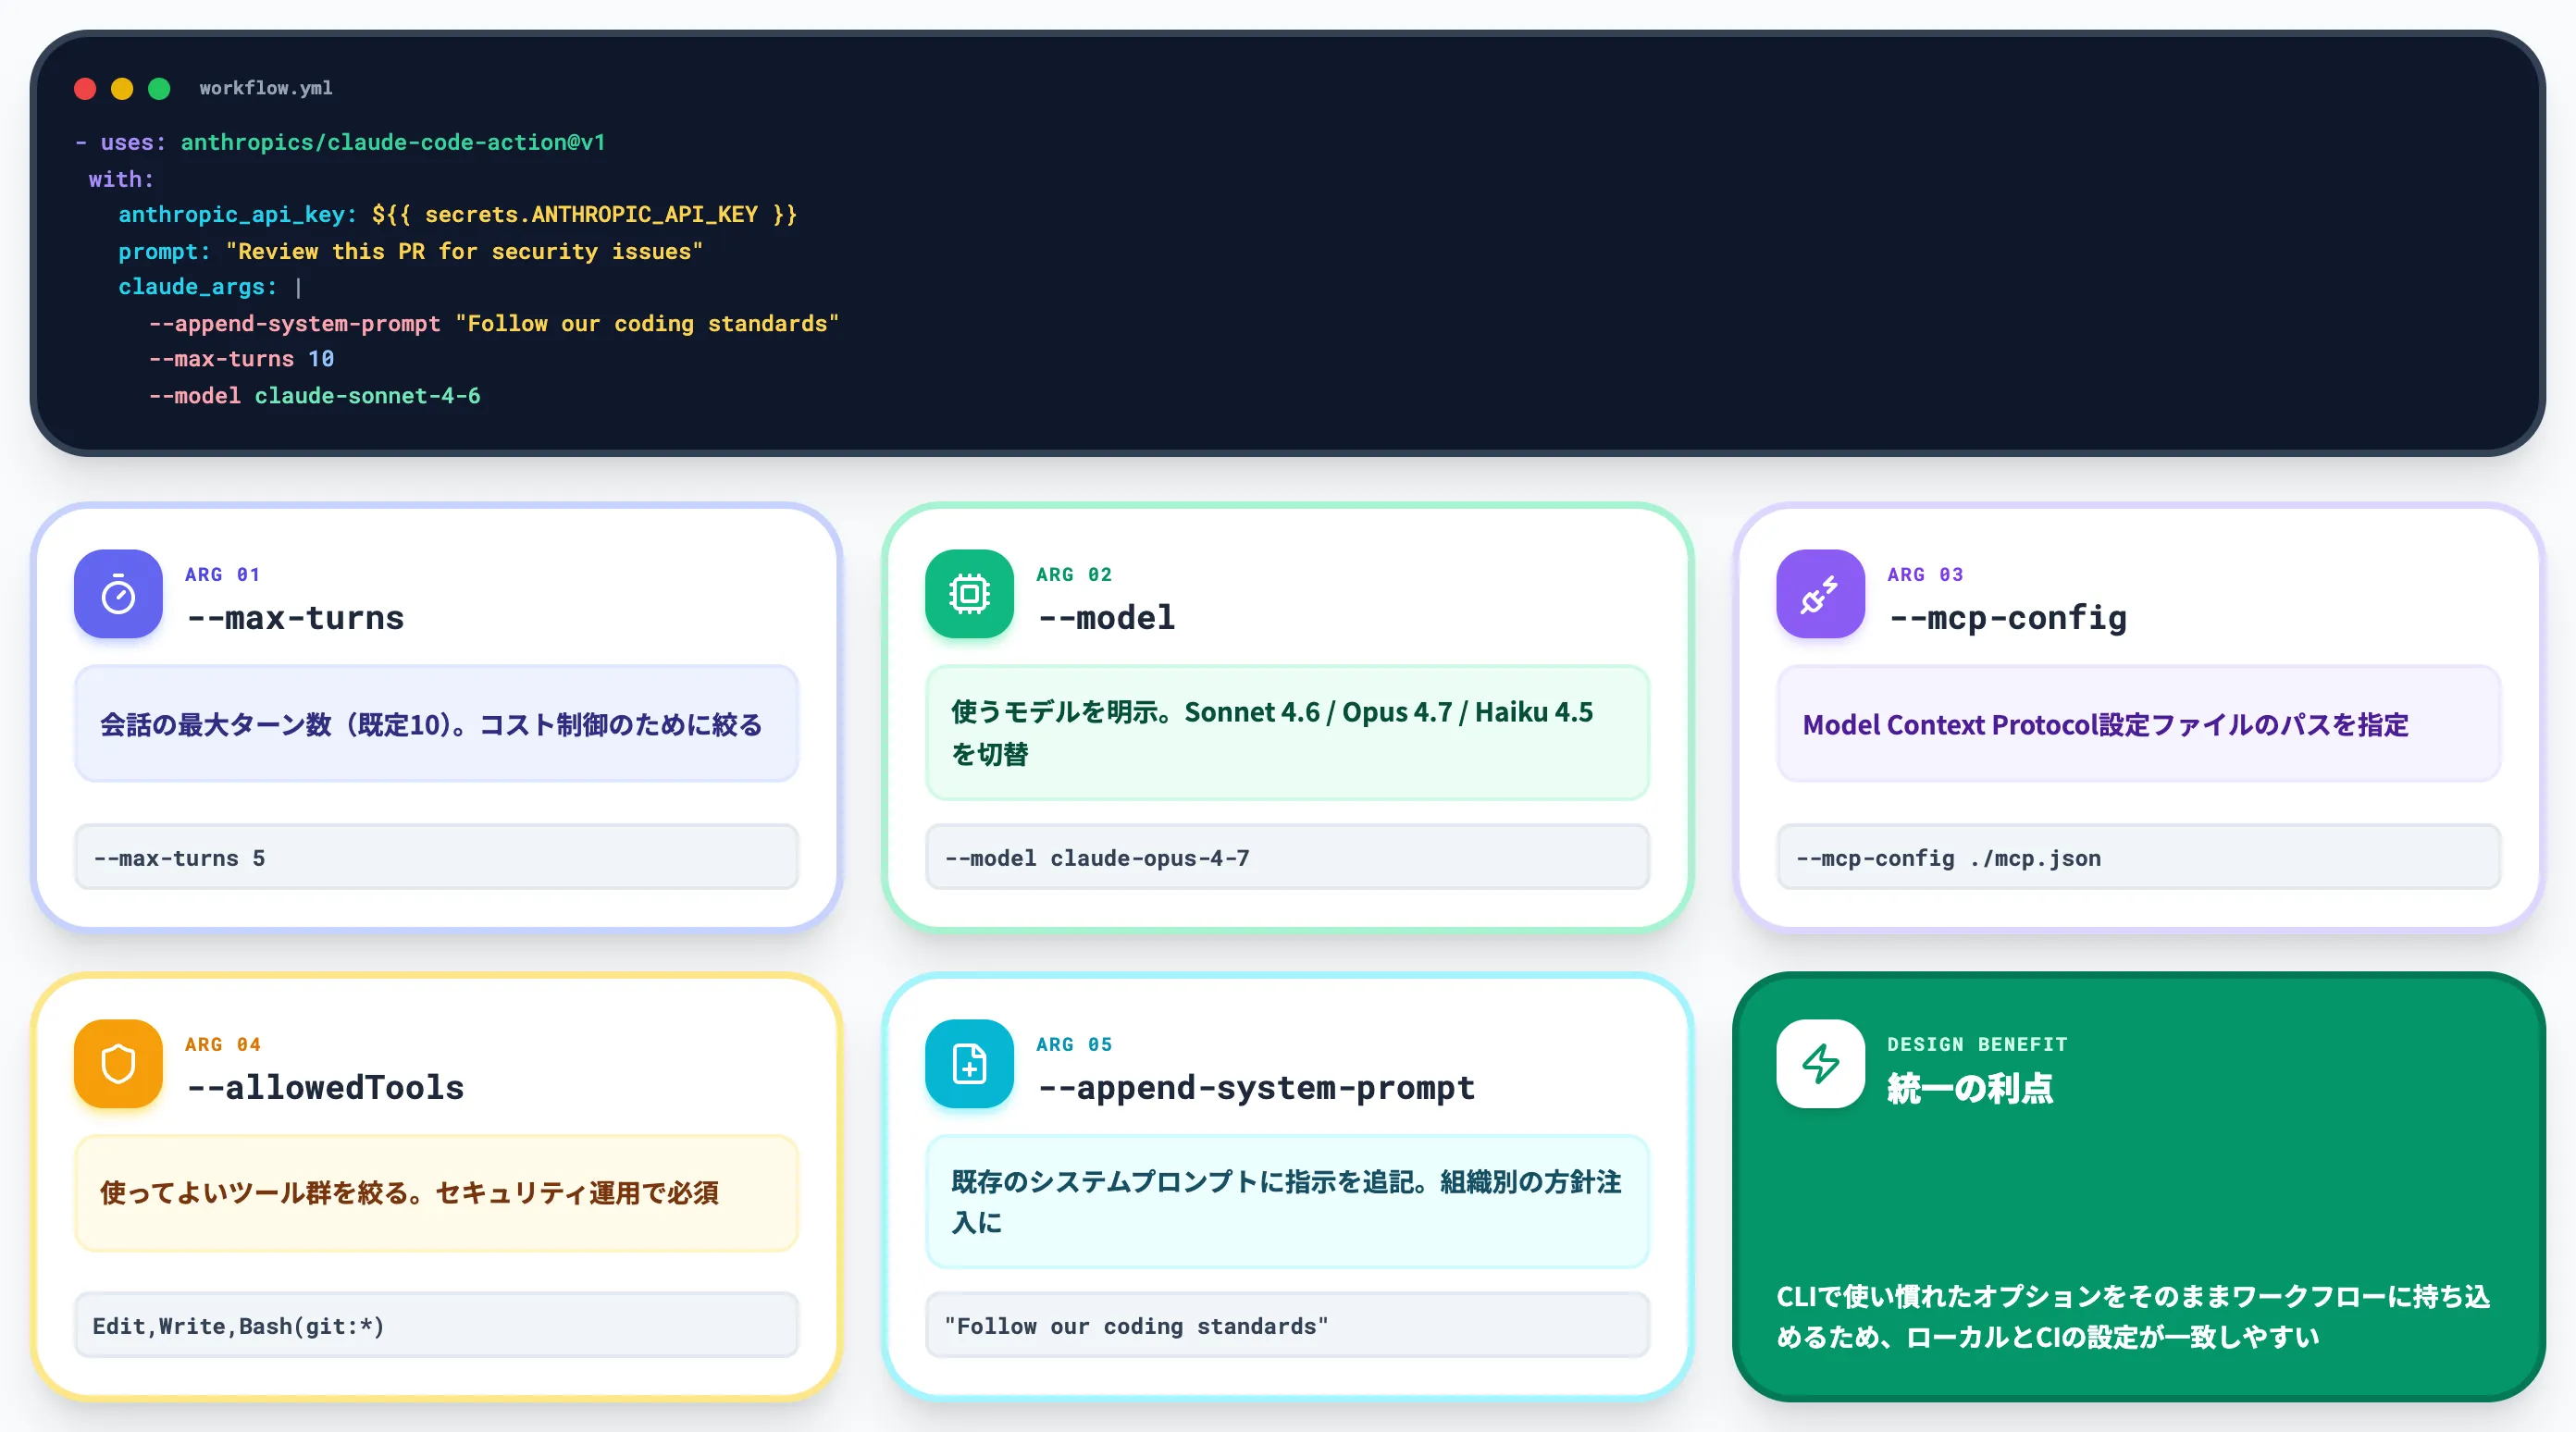Click the 'claude_args:' code line

click(210, 288)
